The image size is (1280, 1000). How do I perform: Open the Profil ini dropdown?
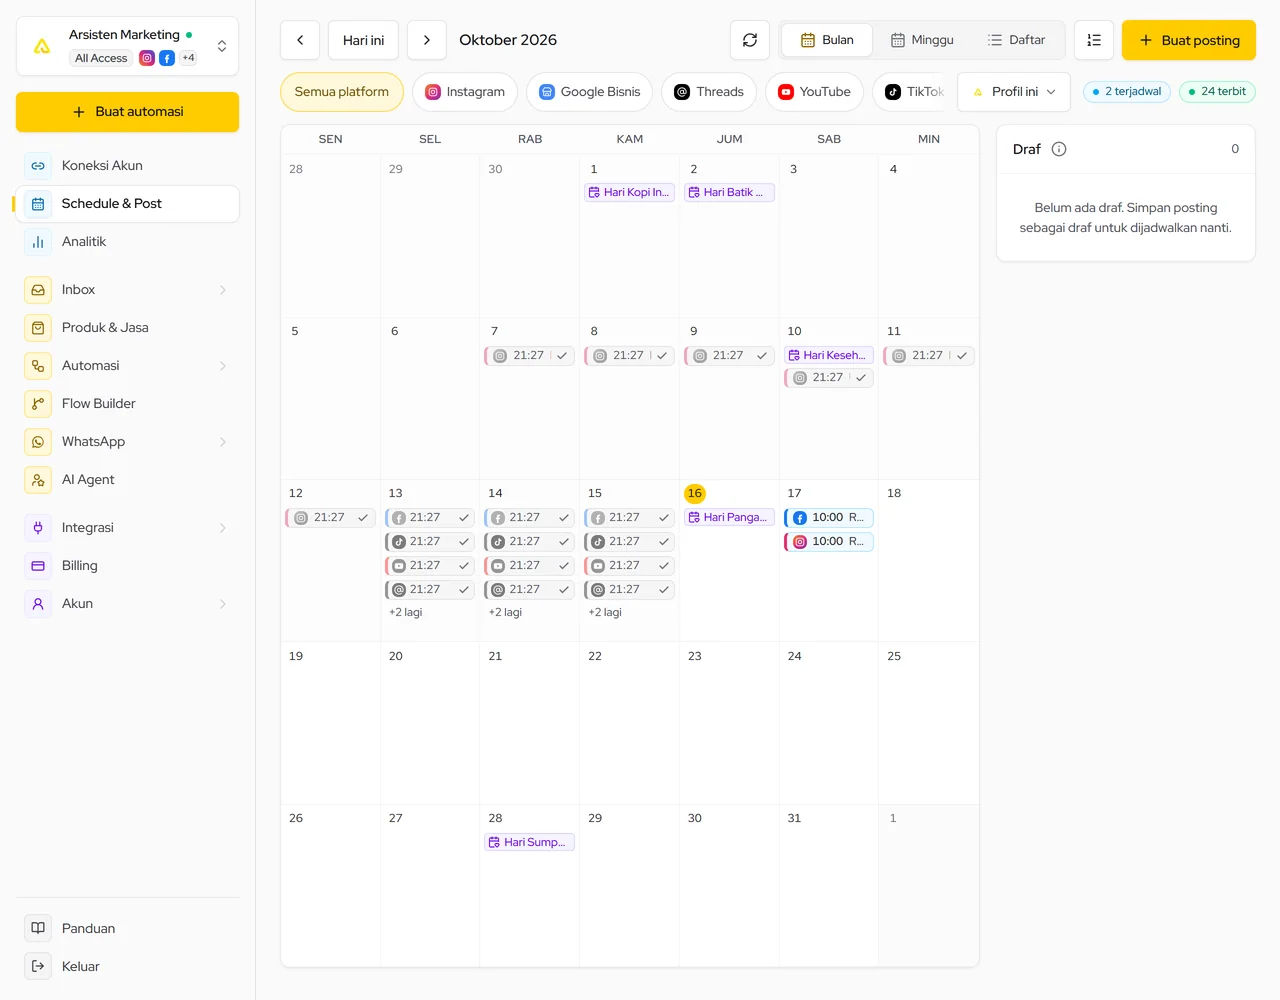pyautogui.click(x=1014, y=92)
